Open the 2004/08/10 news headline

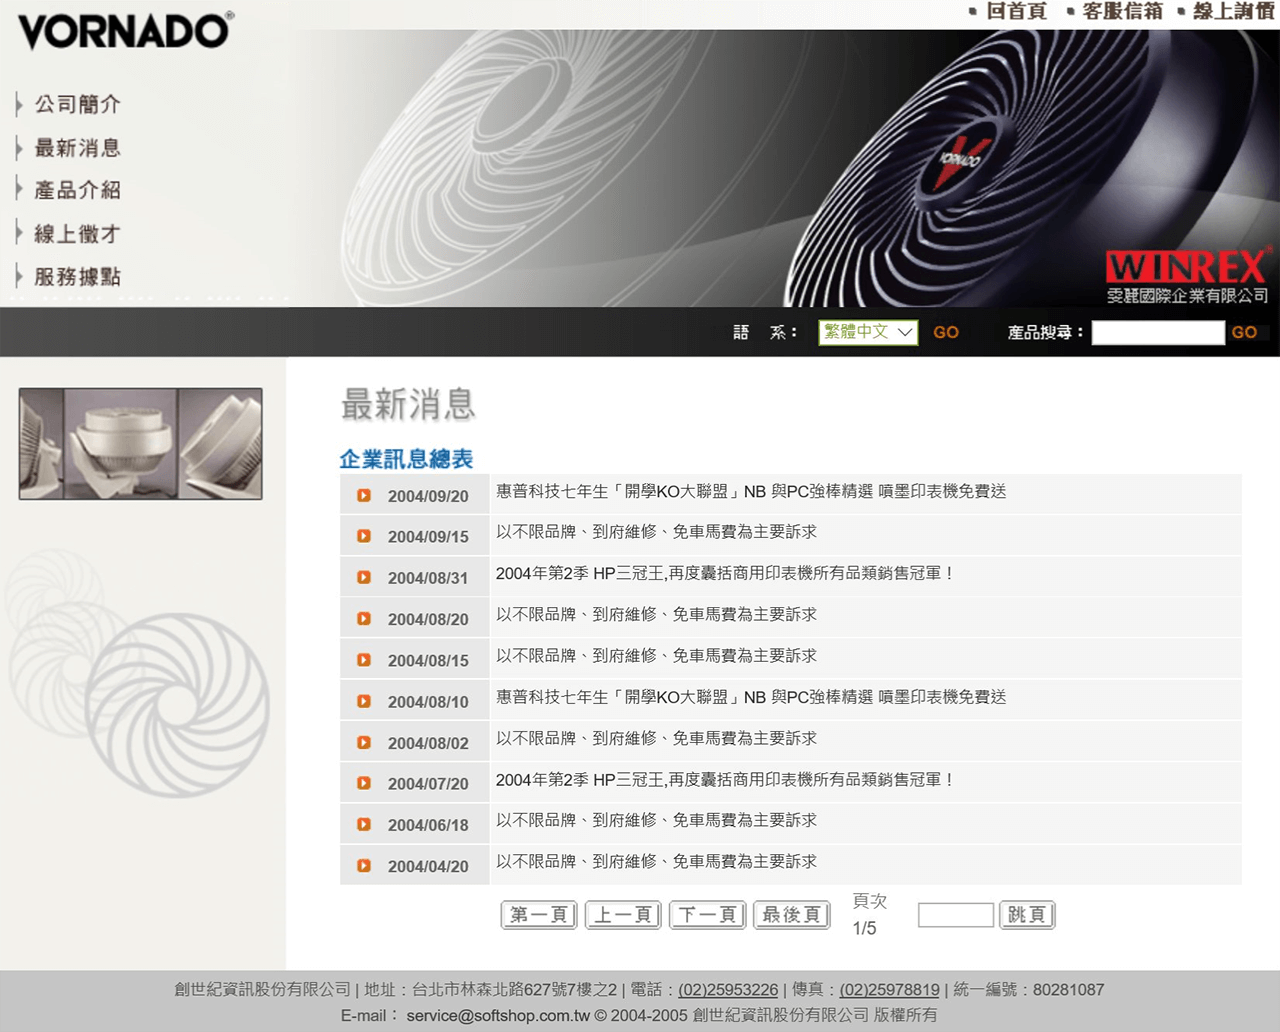[x=751, y=697]
